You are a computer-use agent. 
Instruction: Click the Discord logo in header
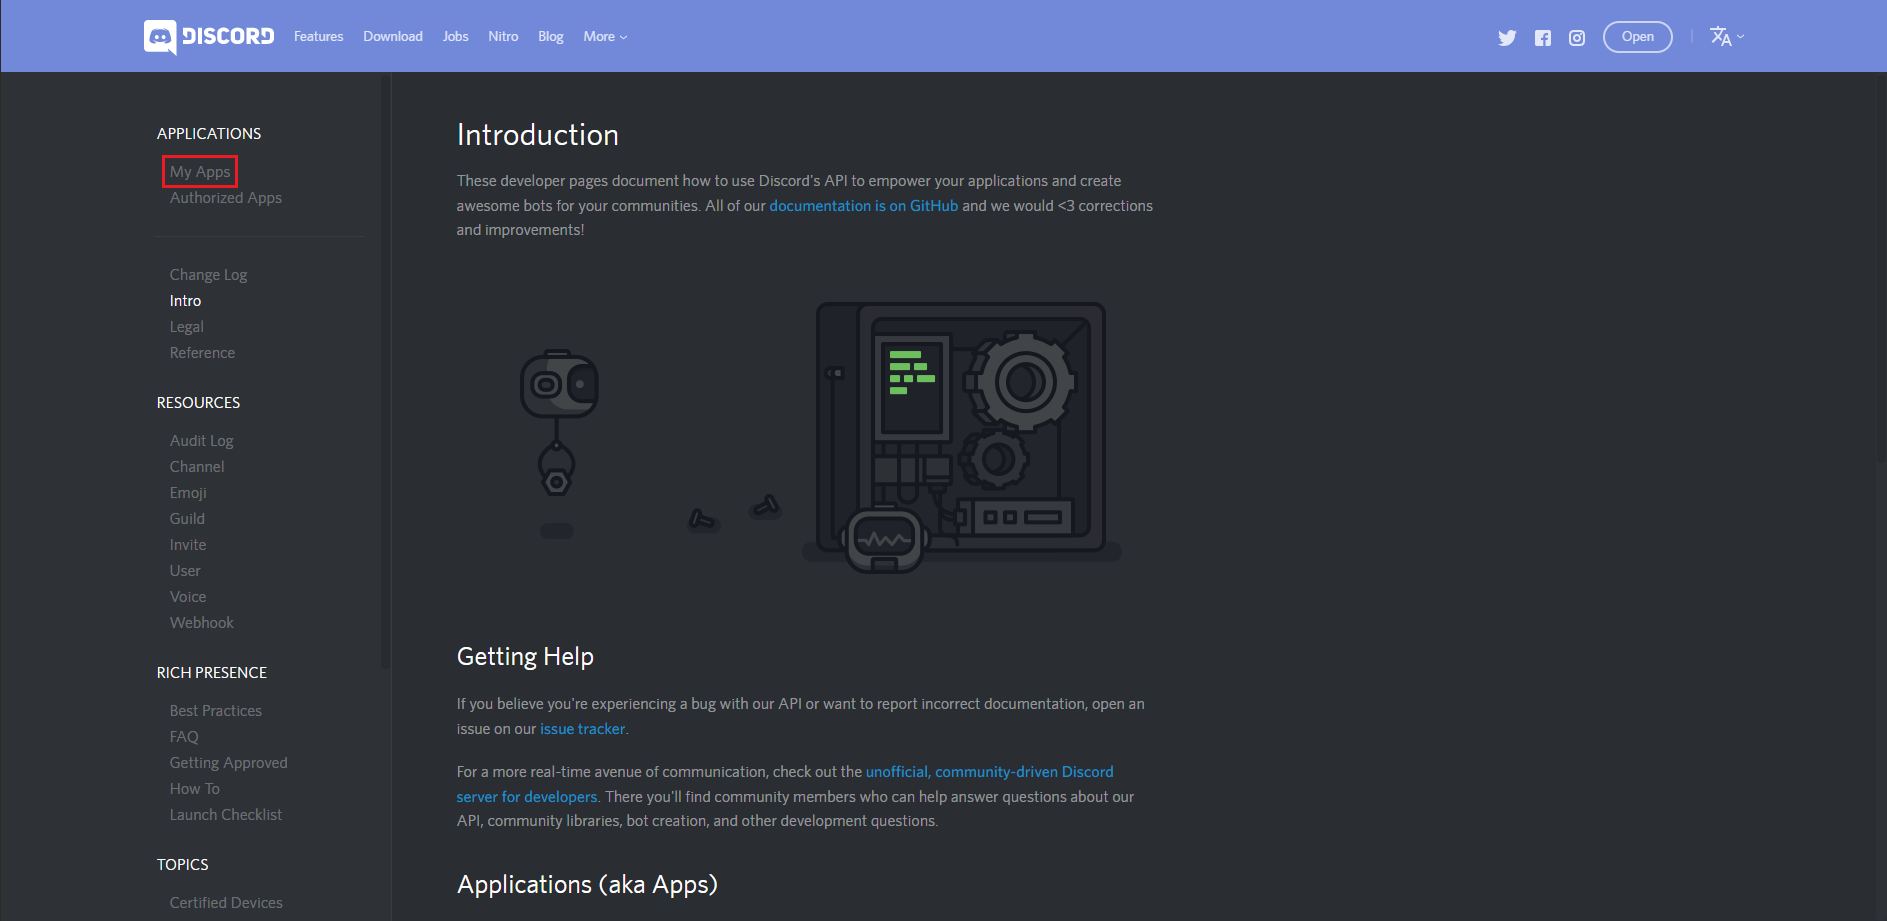tap(209, 37)
